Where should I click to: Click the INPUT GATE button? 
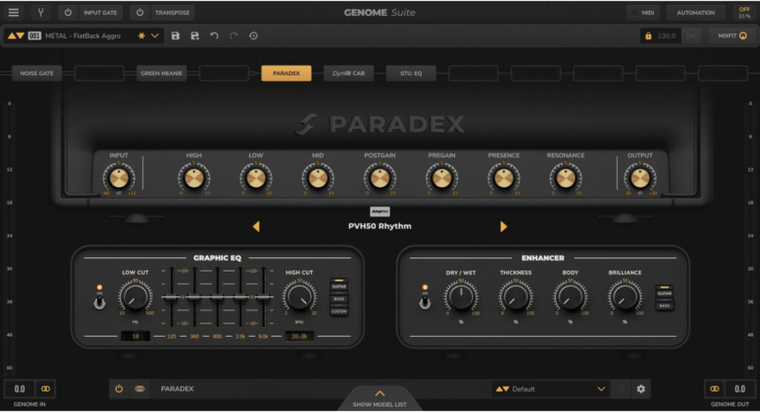tap(100, 13)
